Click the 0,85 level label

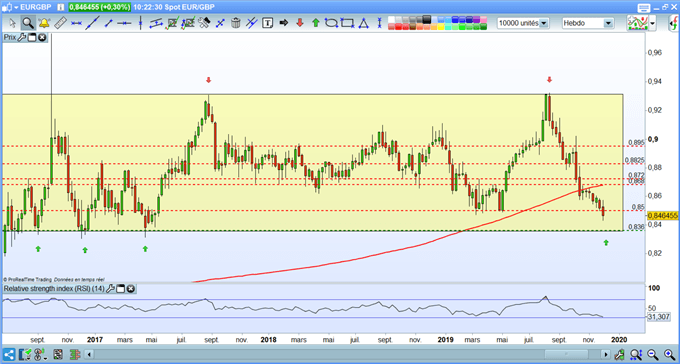(638, 207)
